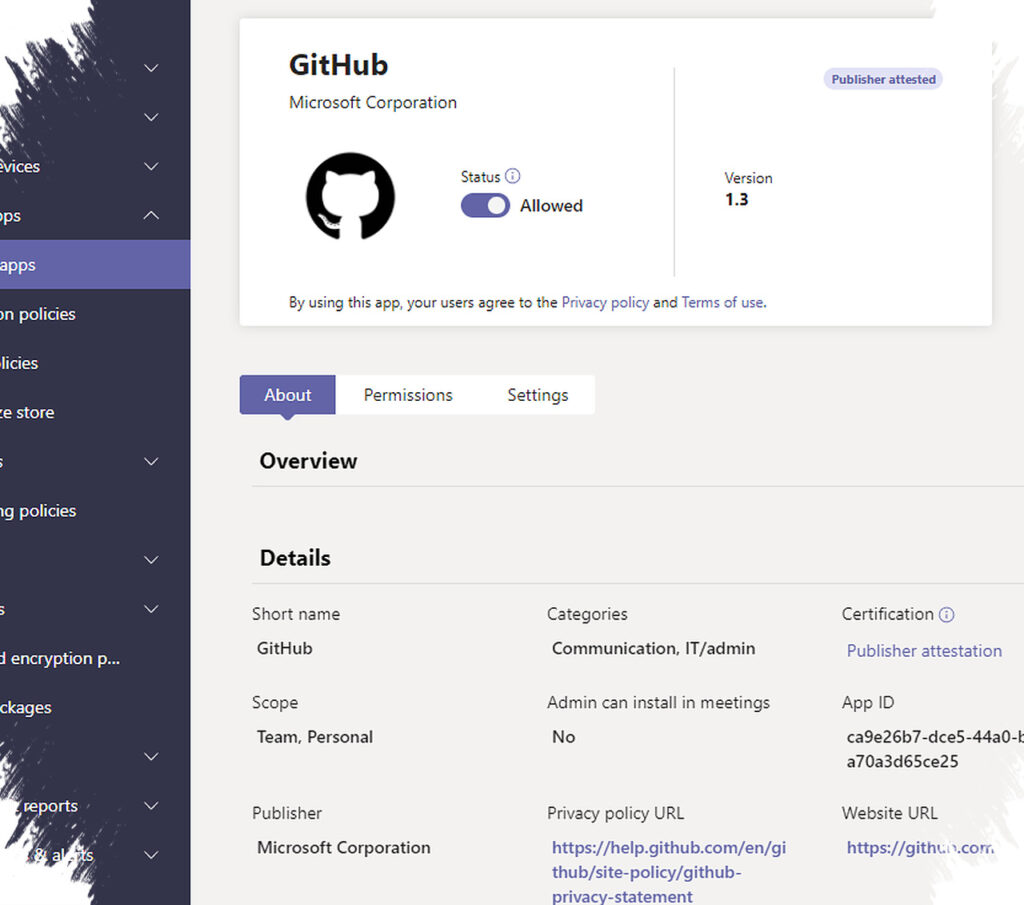Open the Publisher attestation link
The image size is (1024, 905).
(923, 650)
